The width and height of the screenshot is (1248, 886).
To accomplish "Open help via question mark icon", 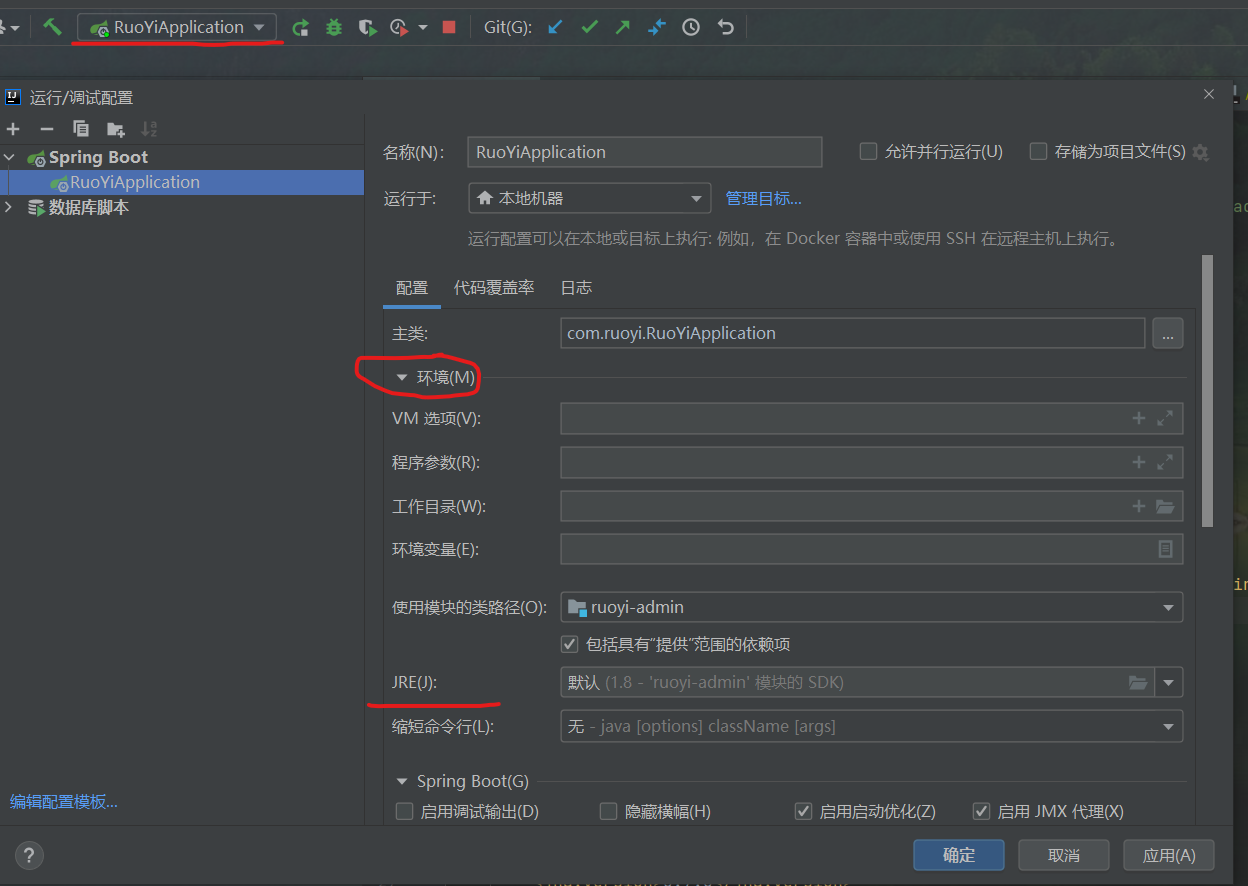I will pos(29,855).
